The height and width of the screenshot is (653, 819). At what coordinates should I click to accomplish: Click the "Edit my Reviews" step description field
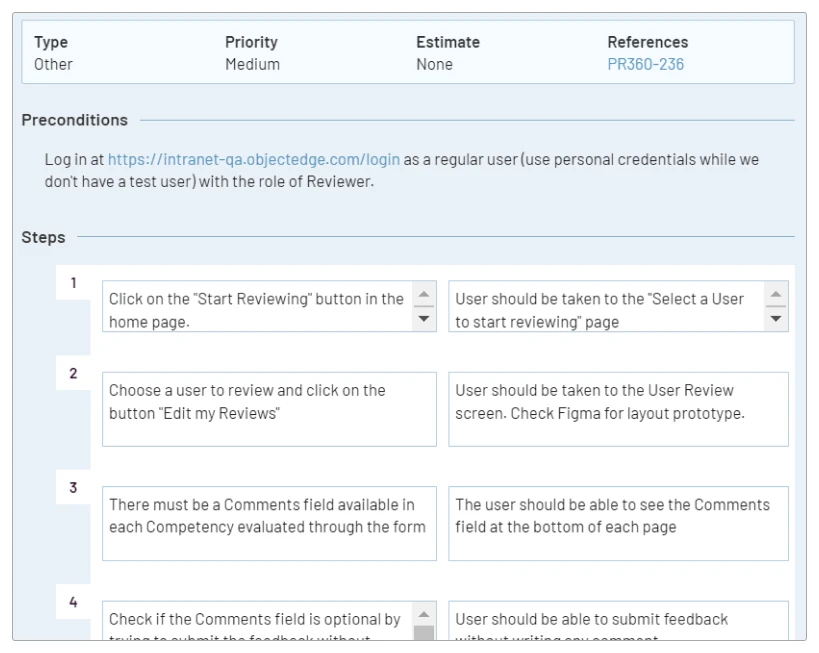[x=269, y=408]
